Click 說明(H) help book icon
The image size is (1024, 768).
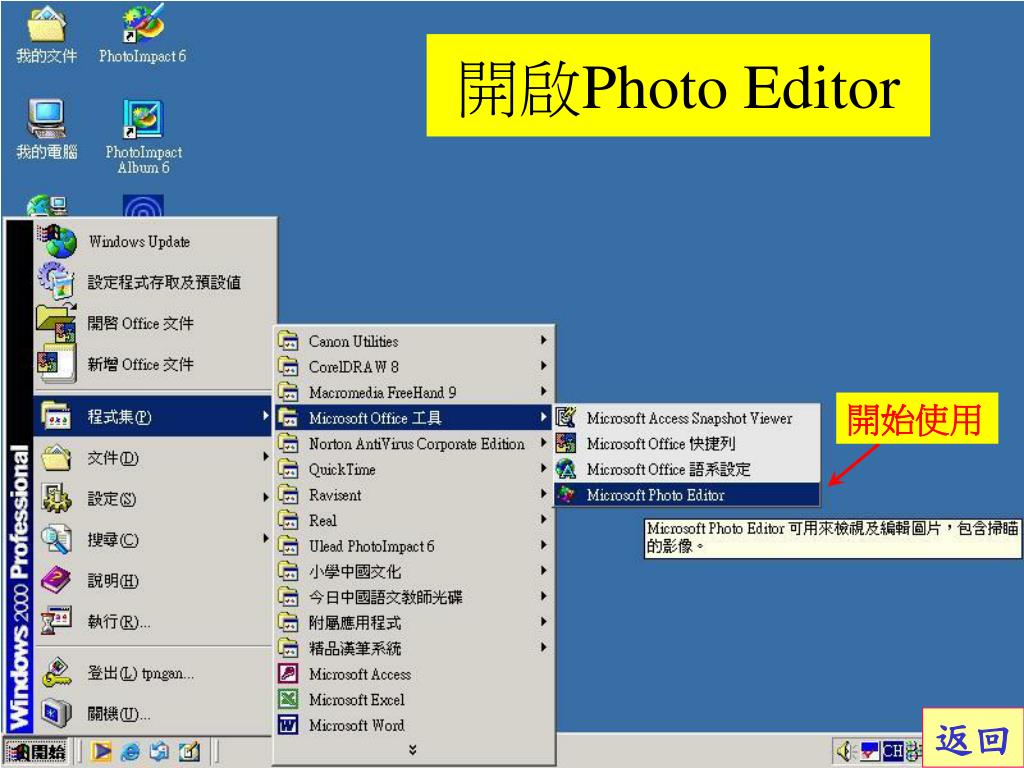pos(56,580)
